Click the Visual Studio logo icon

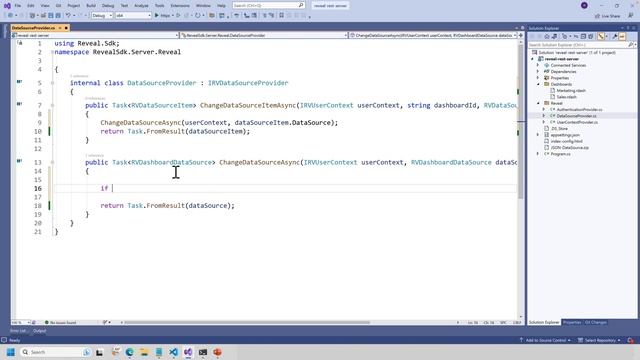[7, 6]
